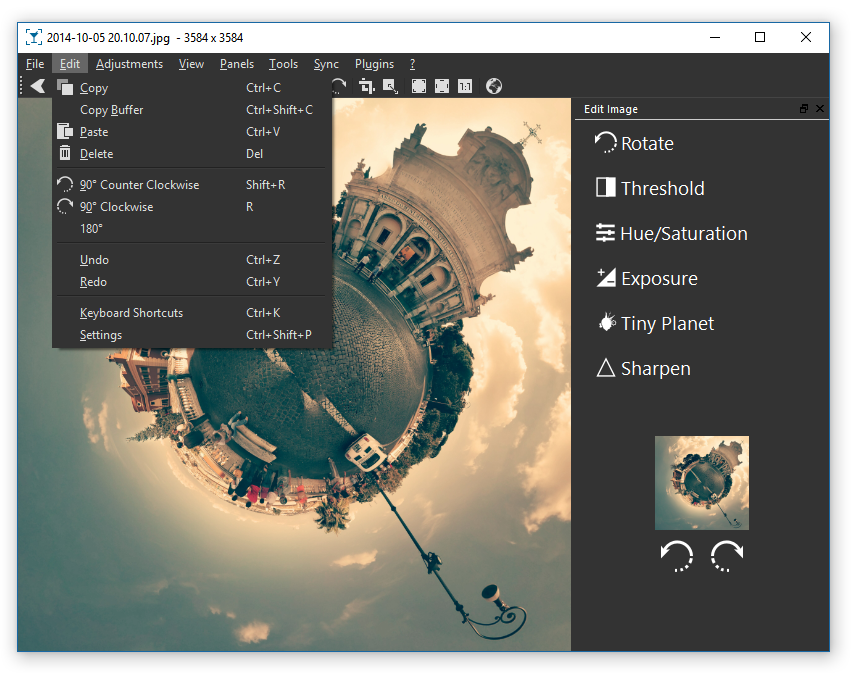Go to previous image with the back arrow
Image resolution: width=853 pixels, height=673 pixels.
(36, 86)
